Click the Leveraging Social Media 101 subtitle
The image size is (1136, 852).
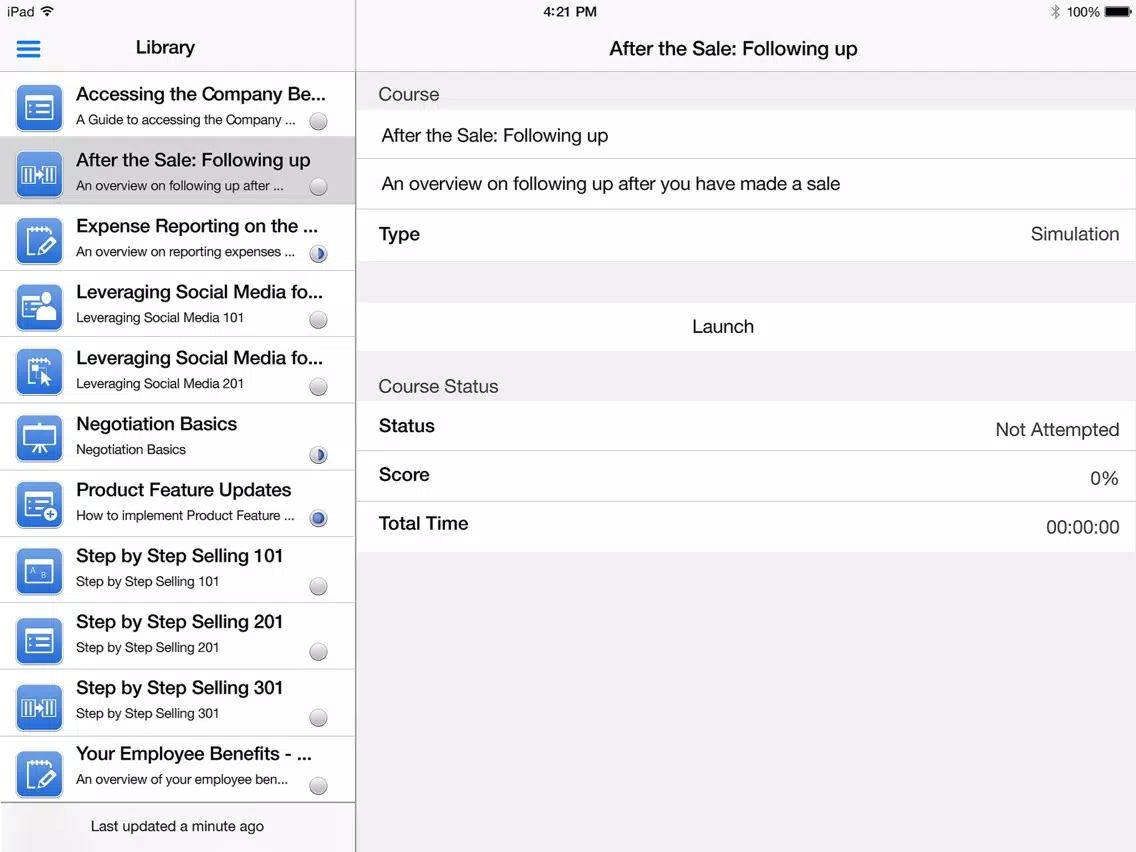[x=159, y=317]
